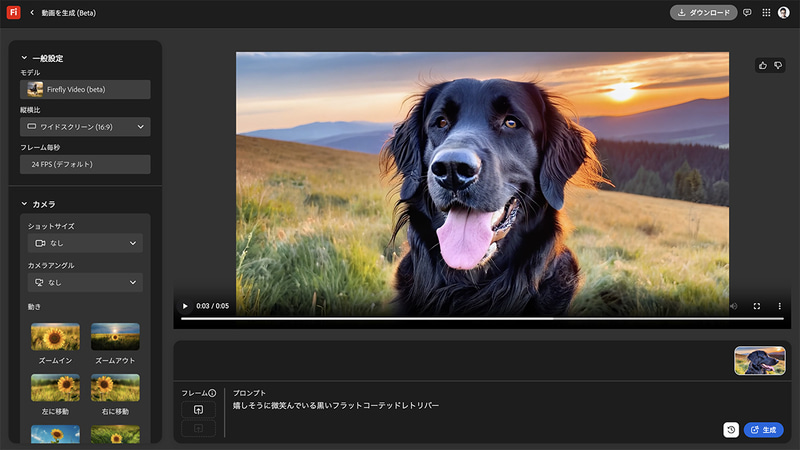Click the 動画を生成 (Beta) title
The image size is (800, 450).
click(68, 13)
